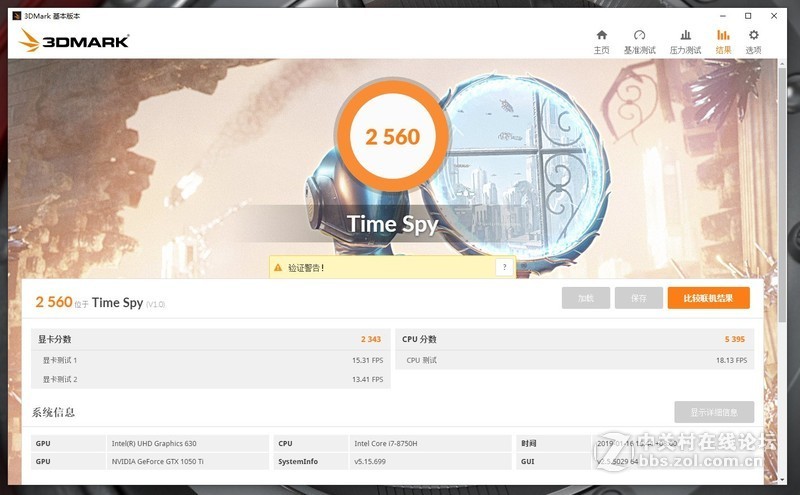Screen dimensions: 800x495
Task: Click the scrollbar up arrow
Action: pyautogui.click(x=783, y=63)
